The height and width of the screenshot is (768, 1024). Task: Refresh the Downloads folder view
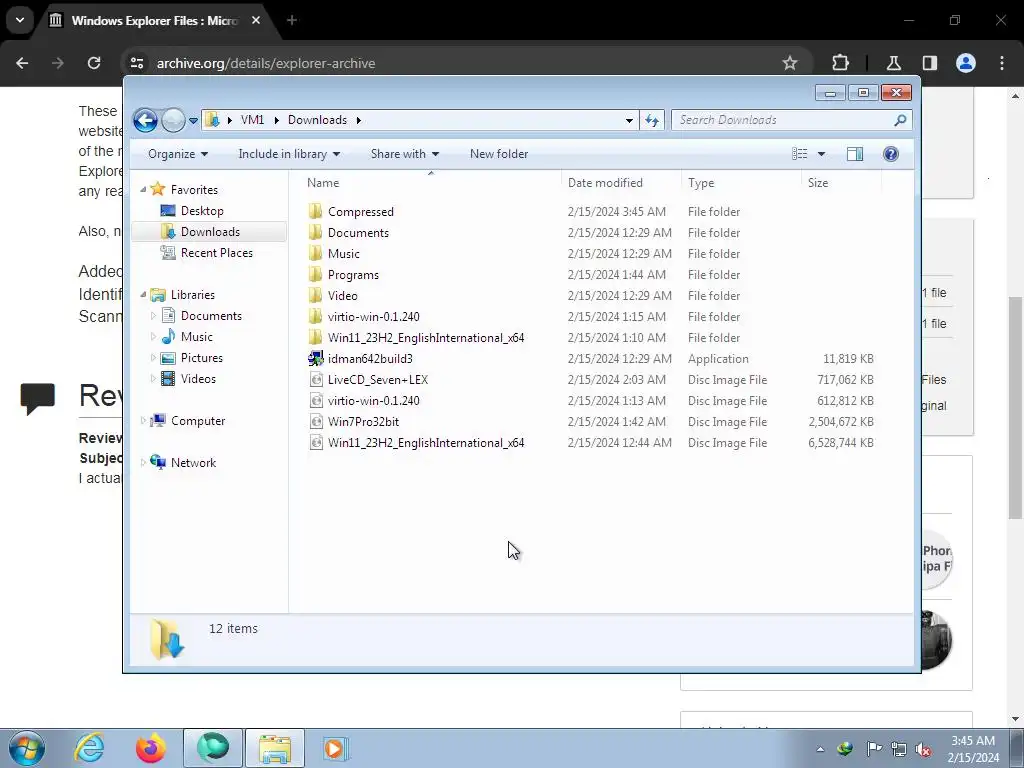(x=652, y=120)
